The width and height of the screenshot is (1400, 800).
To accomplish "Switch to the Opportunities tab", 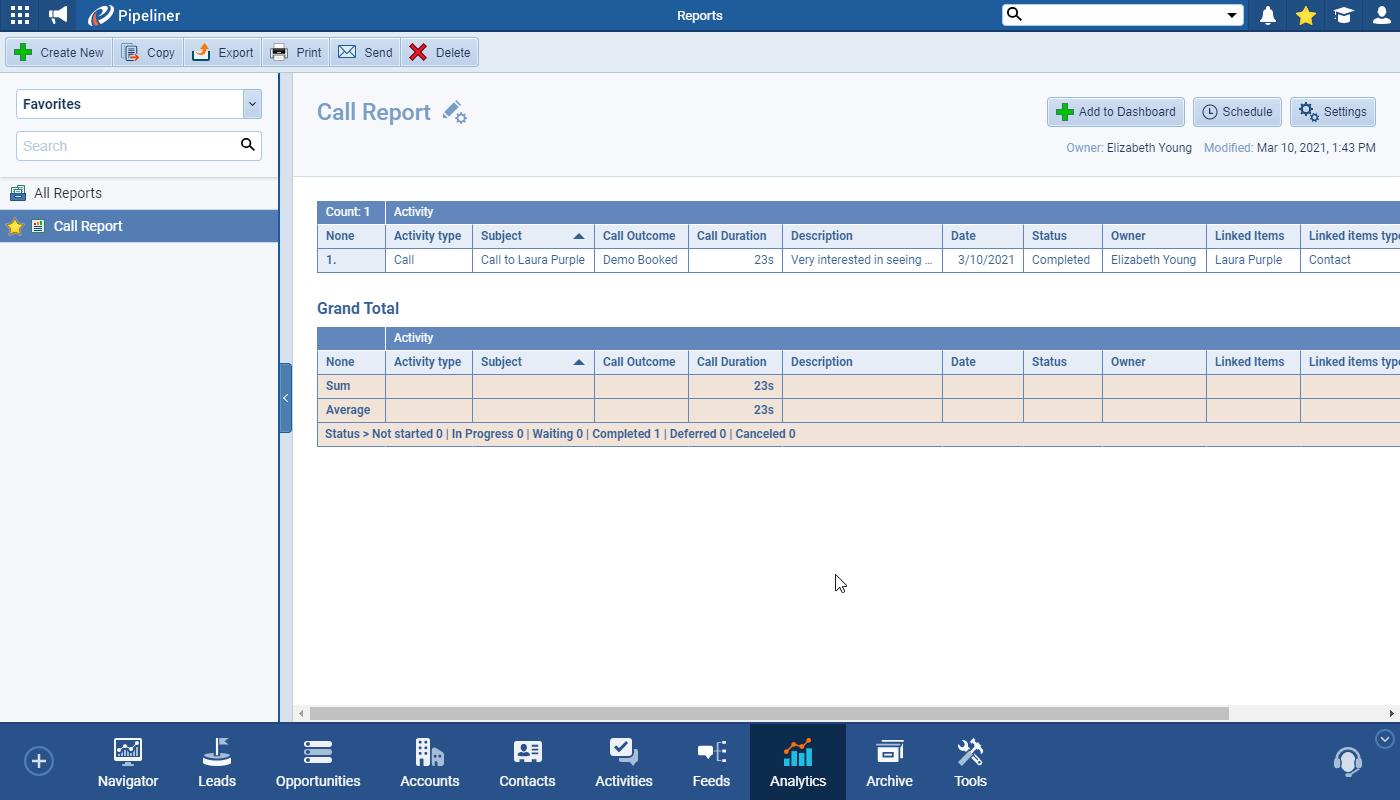I will click(x=318, y=763).
